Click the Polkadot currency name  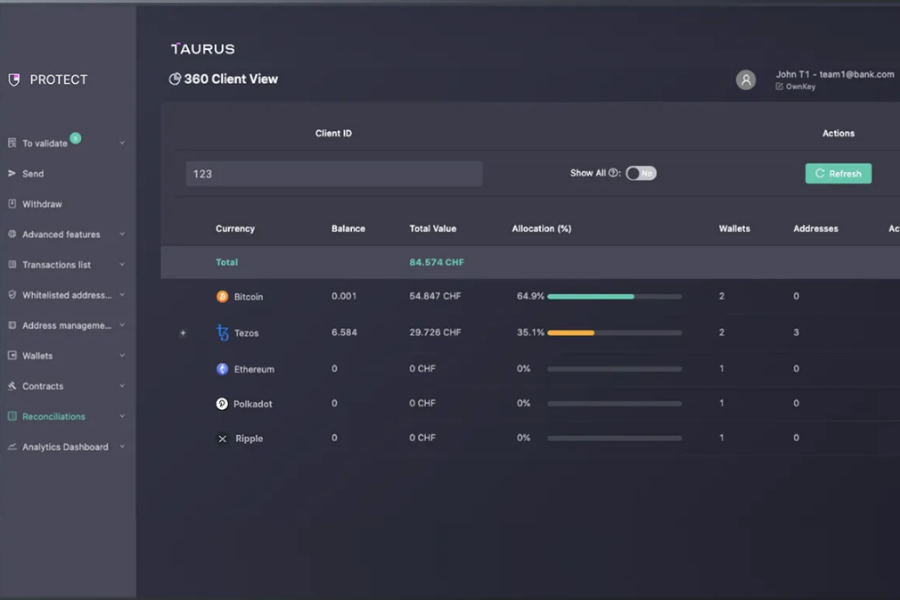253,404
